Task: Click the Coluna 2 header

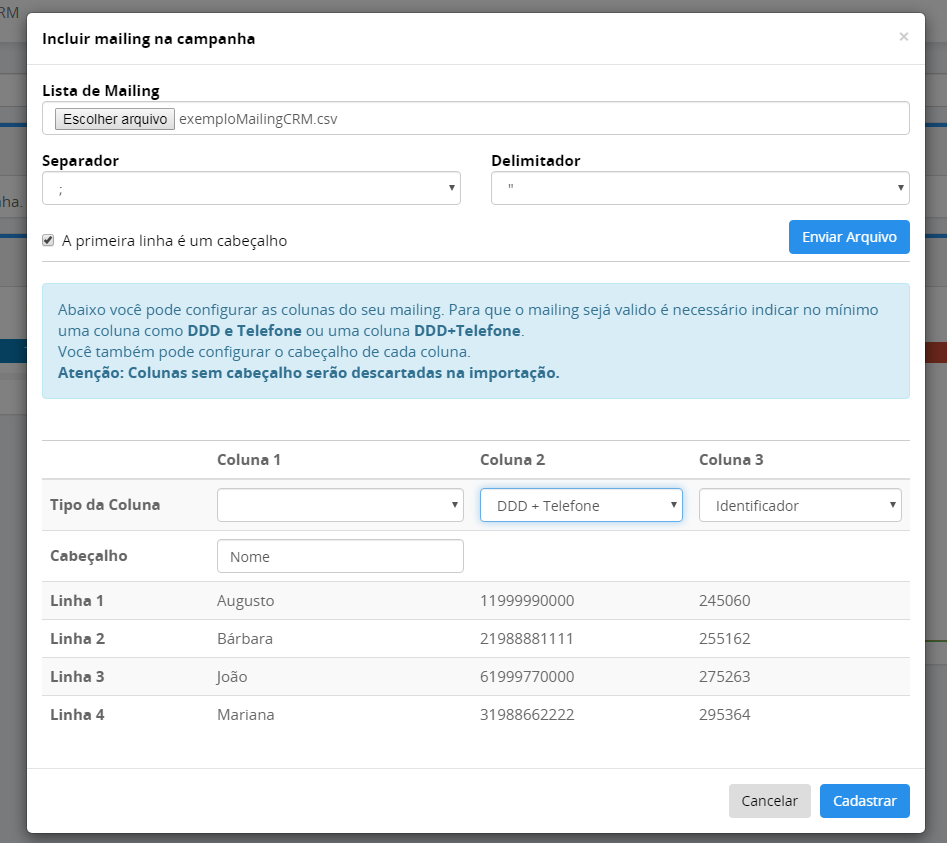Action: pyautogui.click(x=512, y=460)
